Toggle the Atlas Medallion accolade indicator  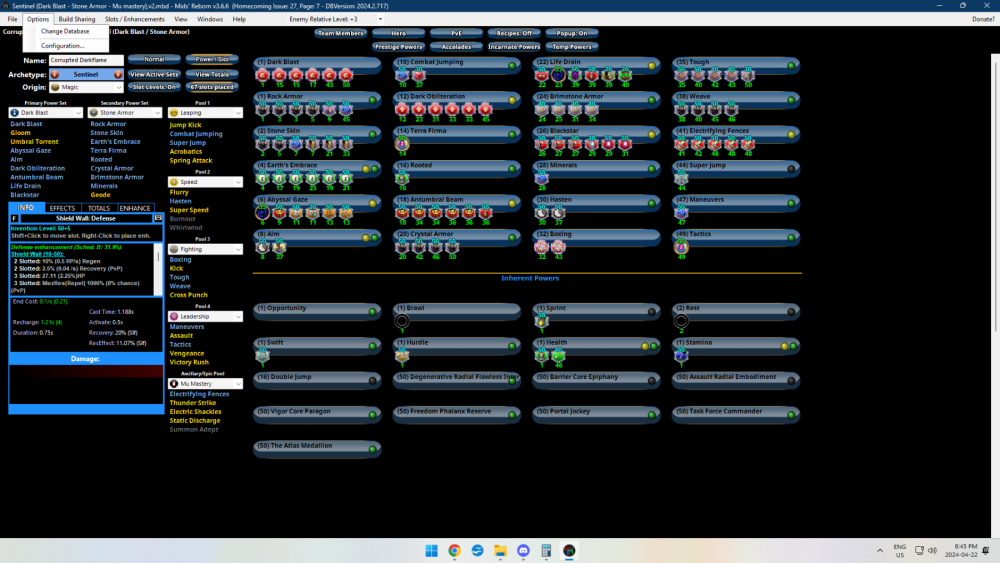point(373,450)
